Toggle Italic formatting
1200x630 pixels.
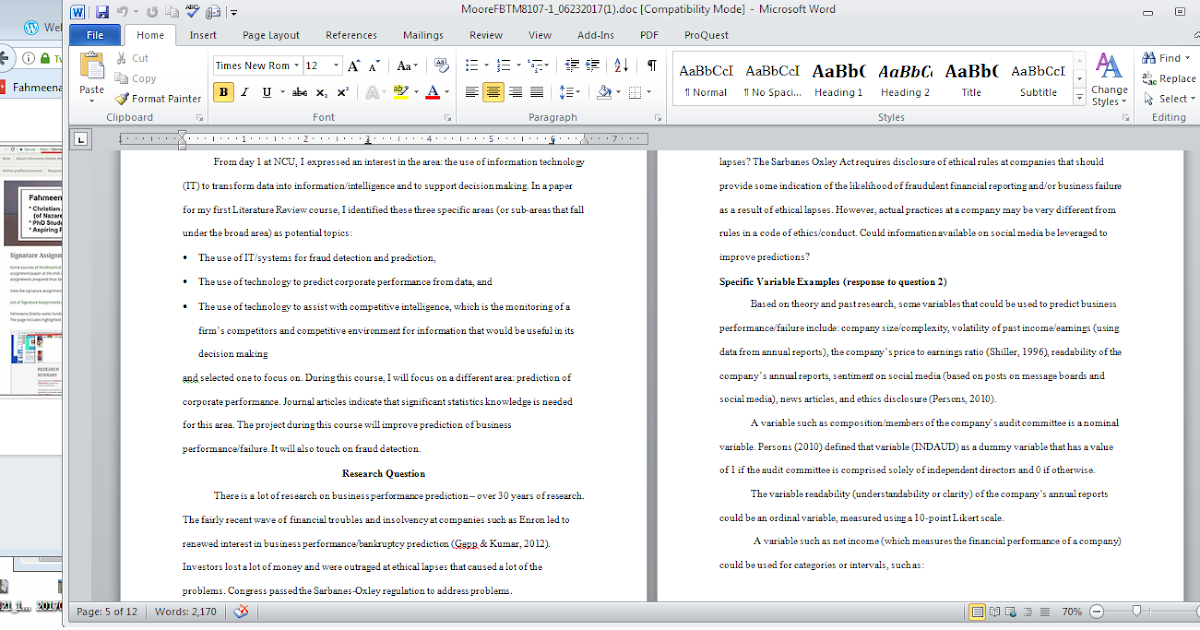pyautogui.click(x=245, y=92)
